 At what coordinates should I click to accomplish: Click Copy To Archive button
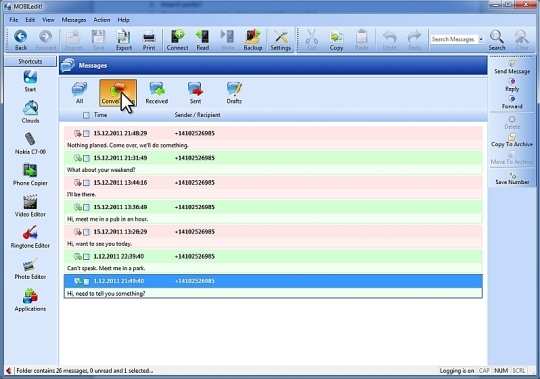click(x=512, y=140)
